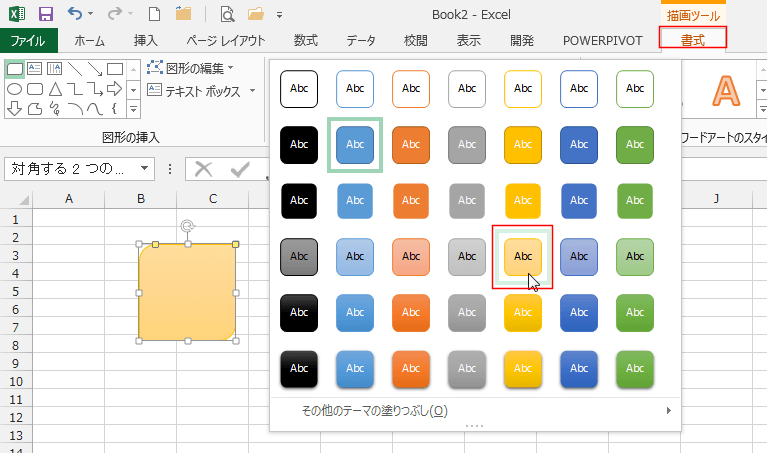
Task: Apply blue filled style in second row
Action: [355, 145]
